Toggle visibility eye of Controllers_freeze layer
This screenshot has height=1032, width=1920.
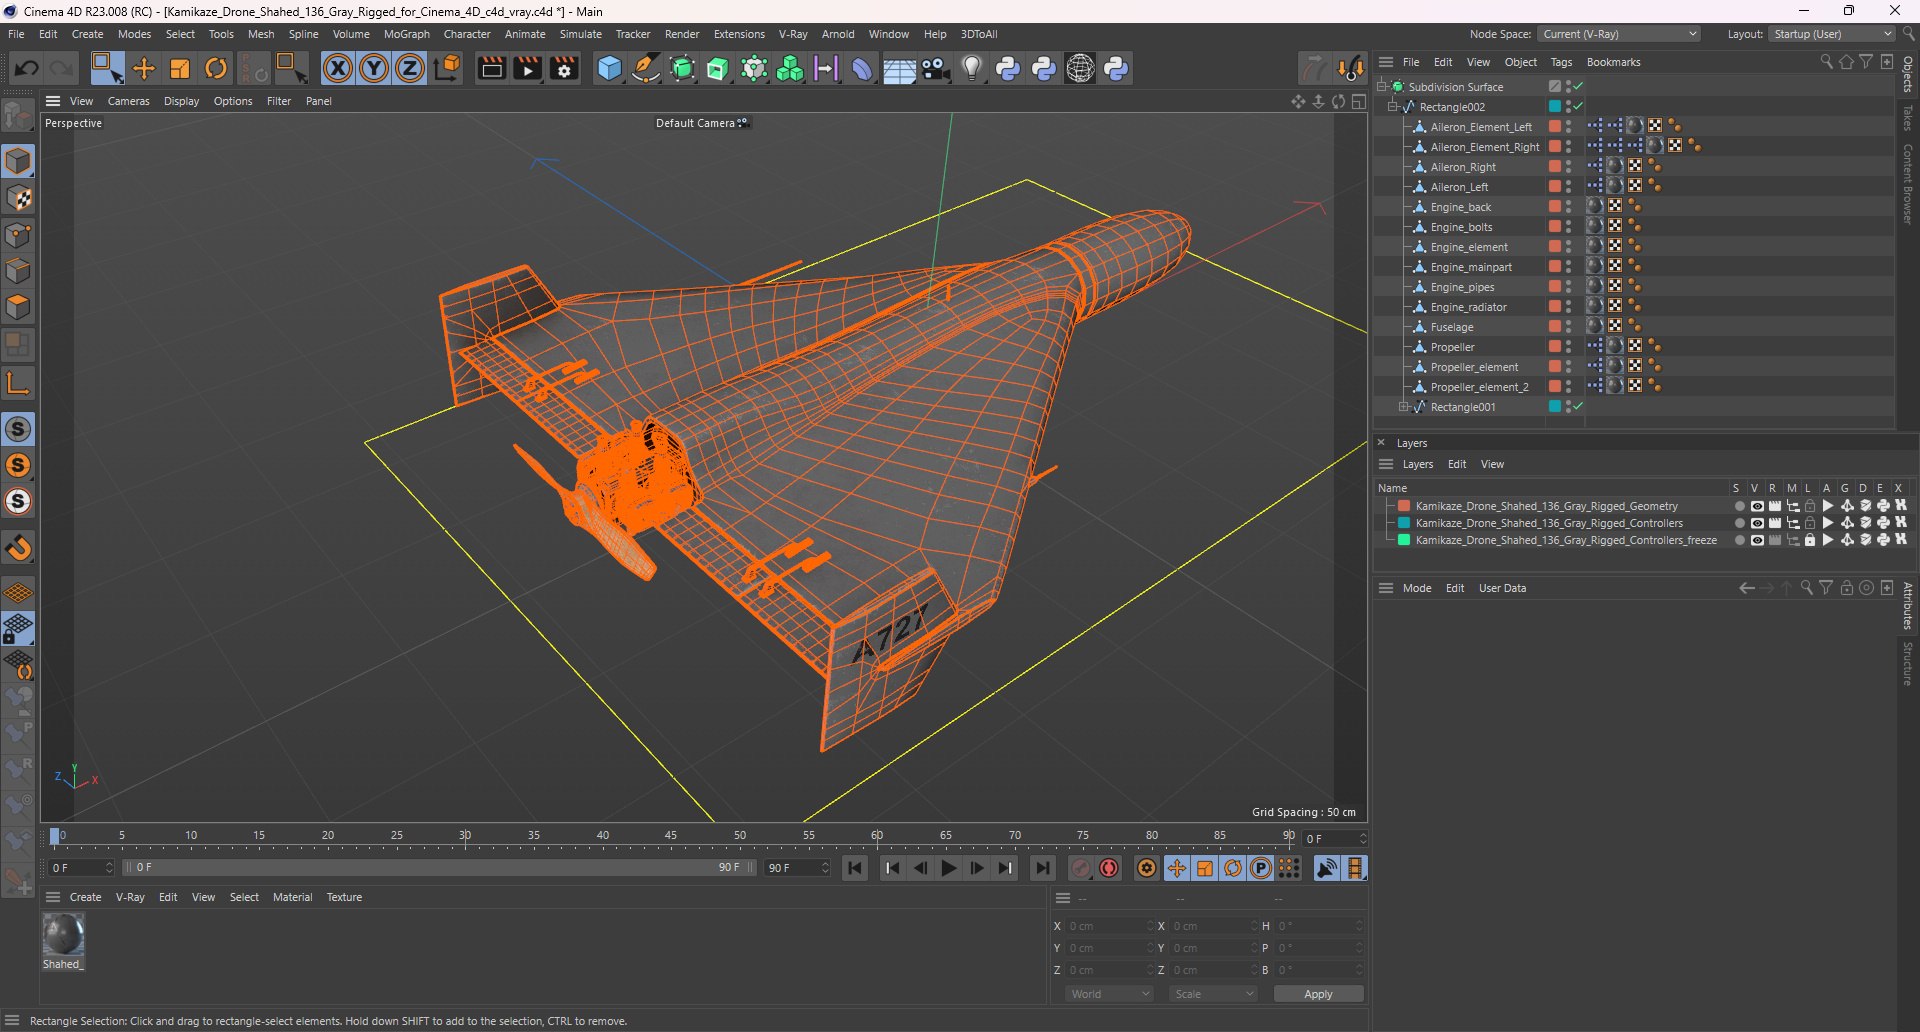coord(1757,540)
